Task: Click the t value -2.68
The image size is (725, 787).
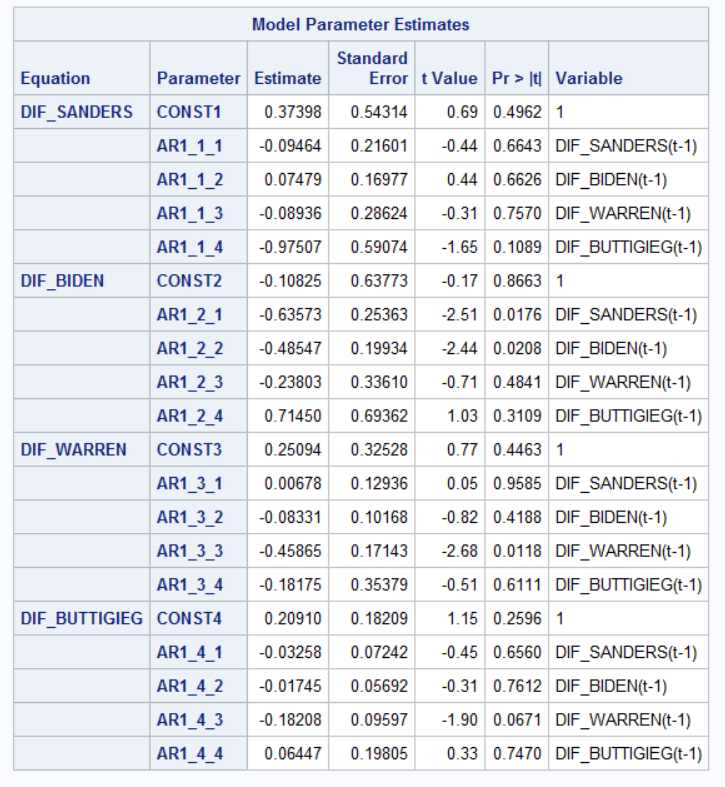Action: click(459, 551)
